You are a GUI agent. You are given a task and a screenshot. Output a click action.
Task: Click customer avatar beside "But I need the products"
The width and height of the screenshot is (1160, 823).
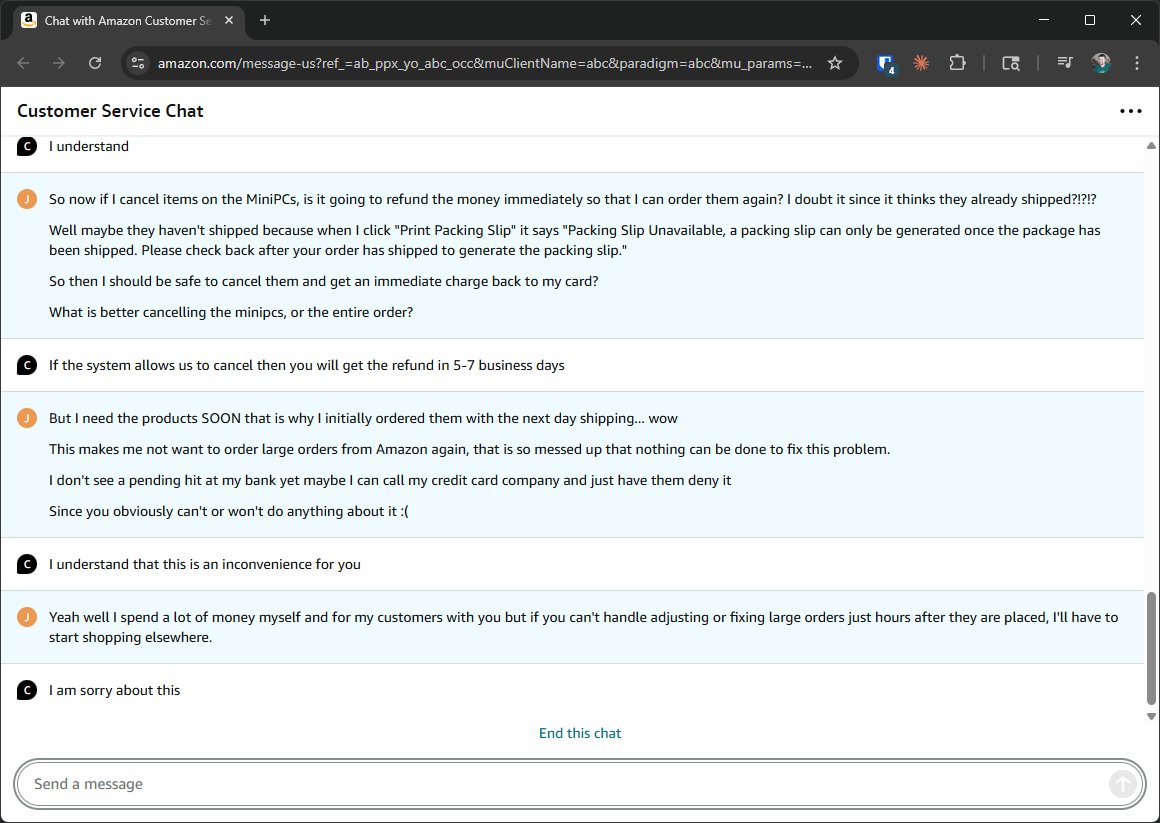(x=27, y=418)
